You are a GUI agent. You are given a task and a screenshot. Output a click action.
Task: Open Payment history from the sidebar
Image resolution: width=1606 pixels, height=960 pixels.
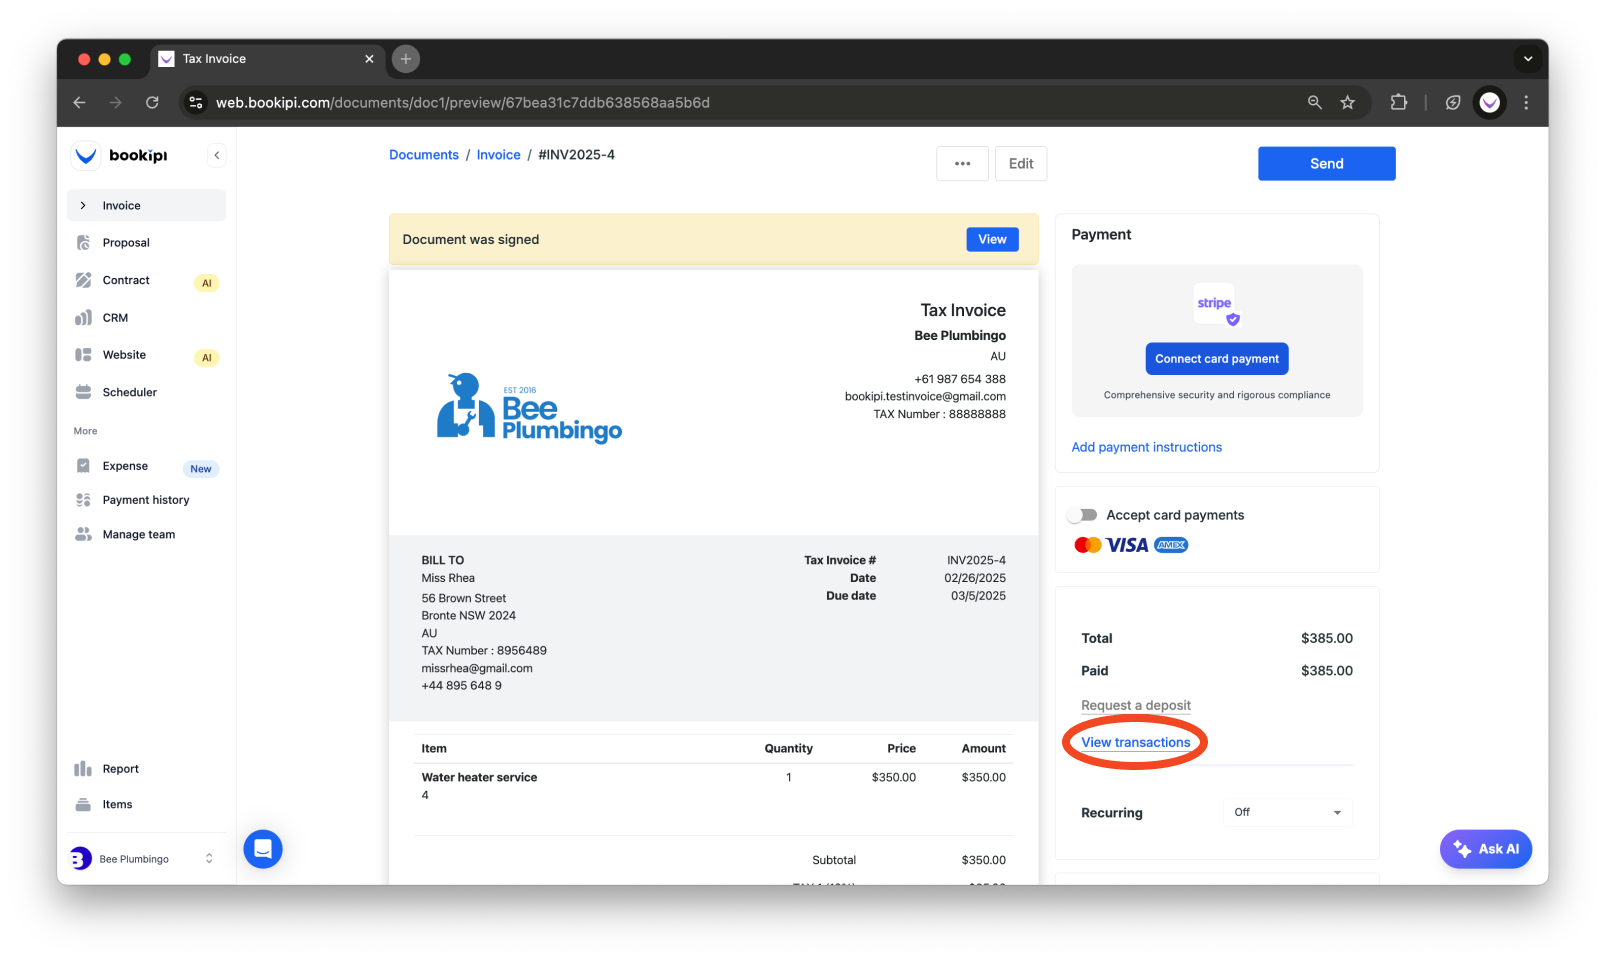coord(146,499)
